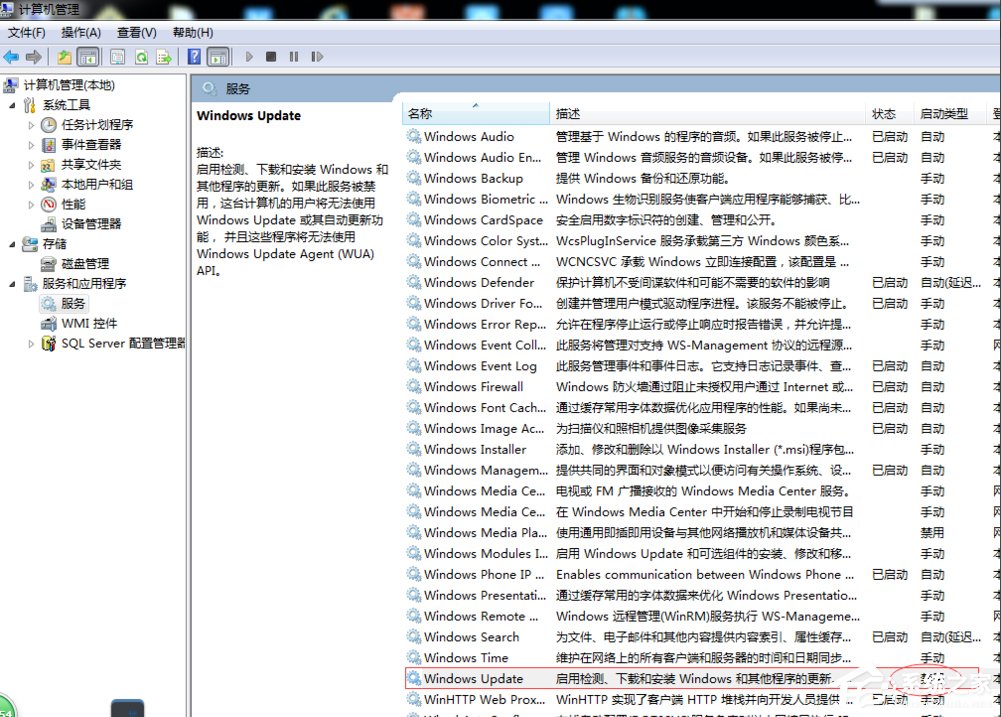
Task: Collapse the 系统工具 branch
Action: (x=16, y=104)
